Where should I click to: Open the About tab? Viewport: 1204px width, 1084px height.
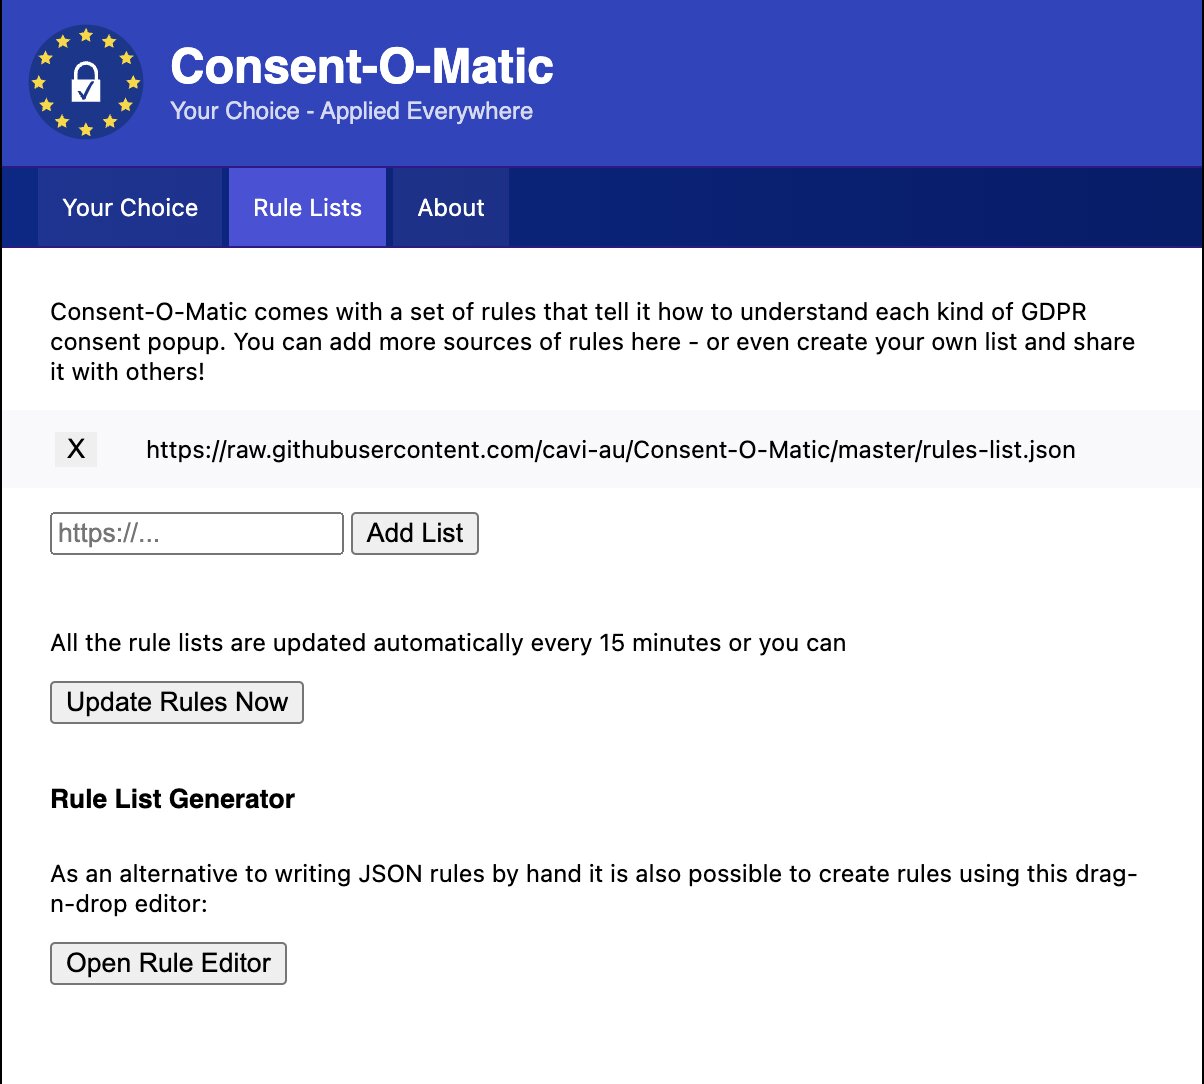click(451, 208)
